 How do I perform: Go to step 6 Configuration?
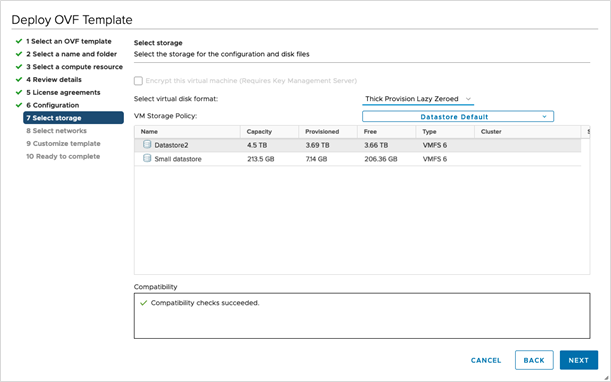click(x=53, y=105)
